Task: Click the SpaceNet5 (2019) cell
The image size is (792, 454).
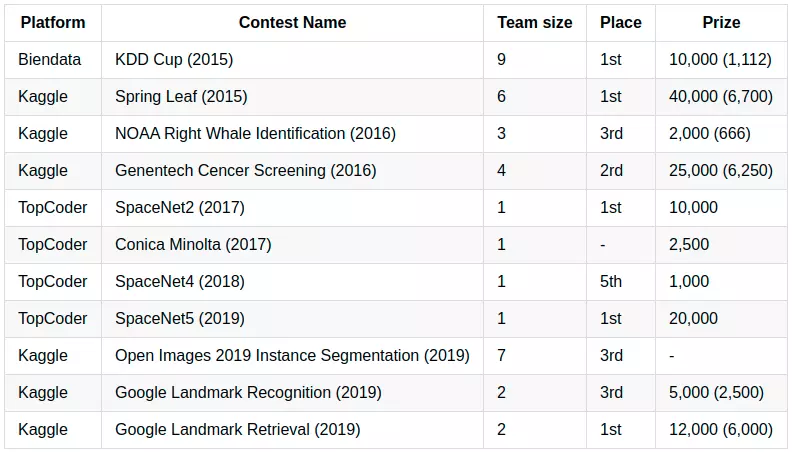Action: click(x=180, y=319)
